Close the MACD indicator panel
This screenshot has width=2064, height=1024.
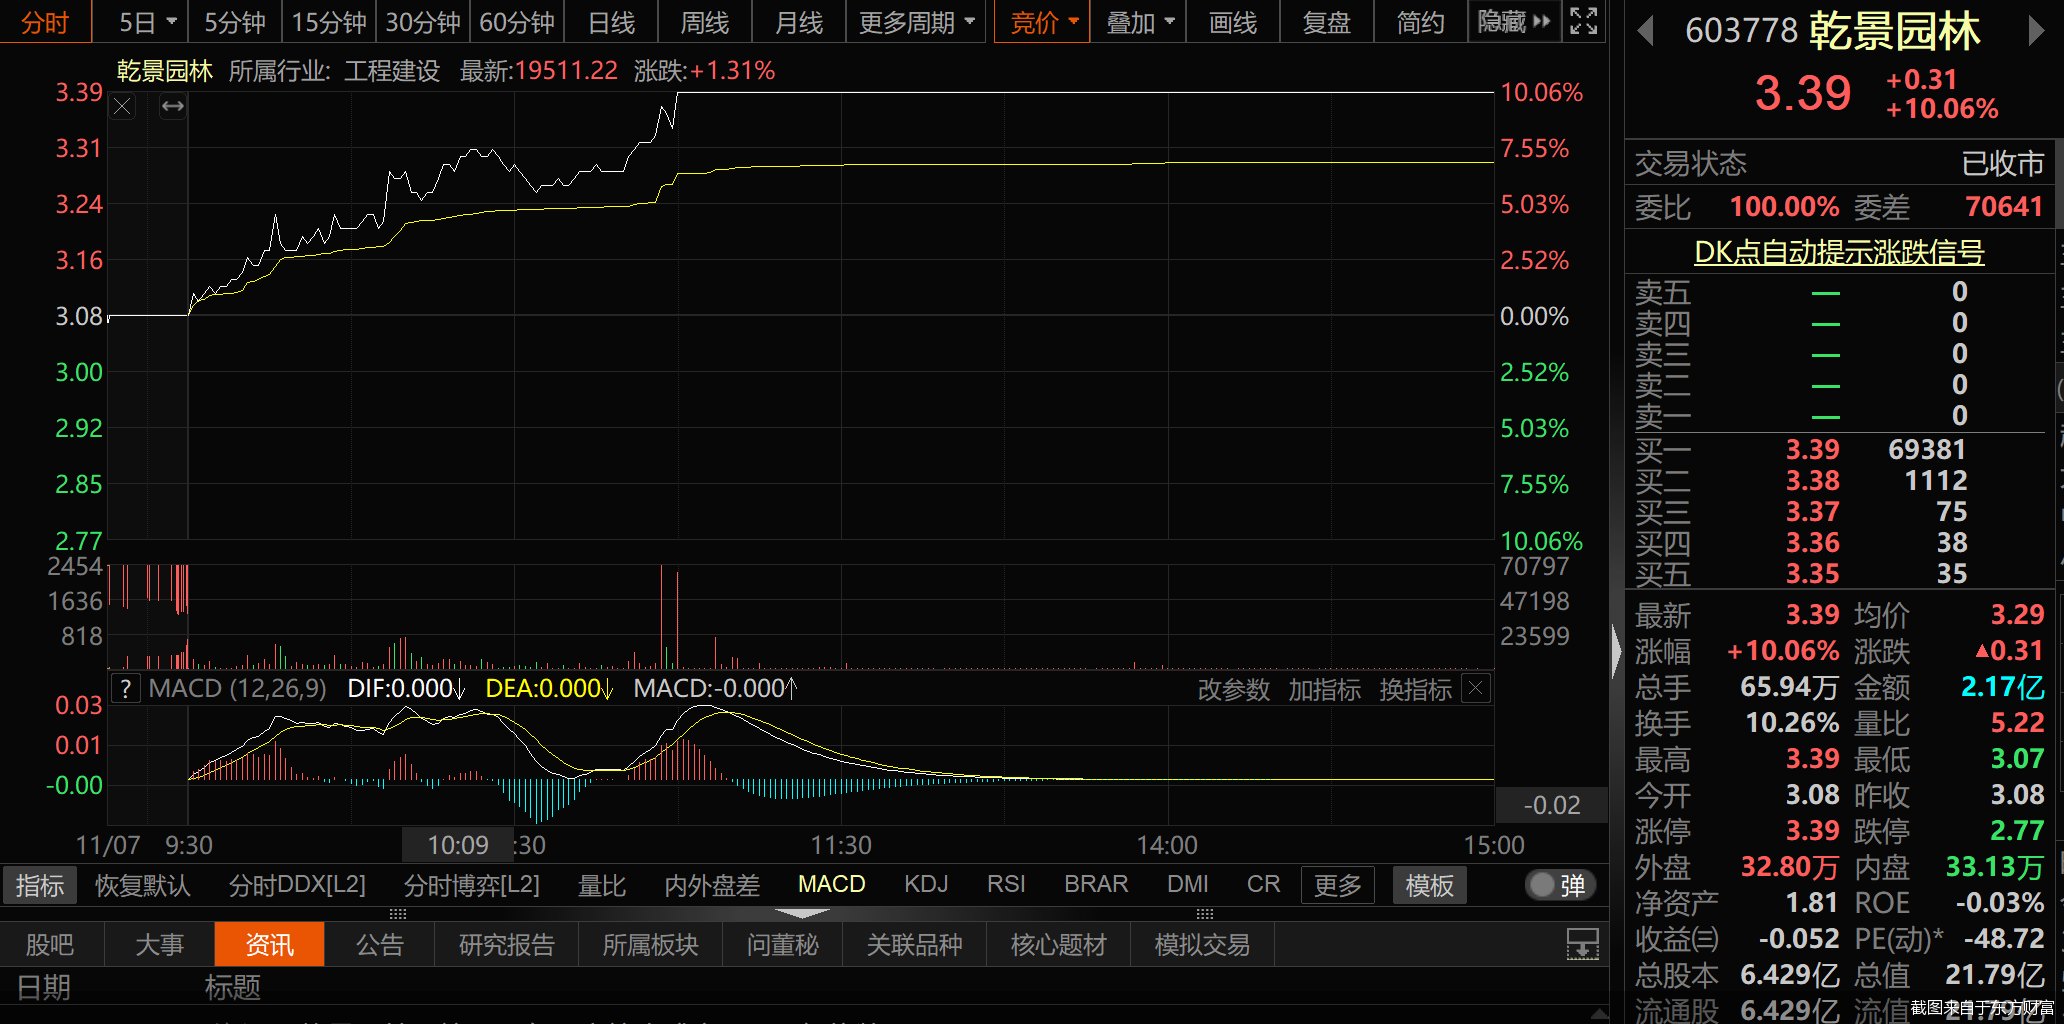click(1476, 688)
